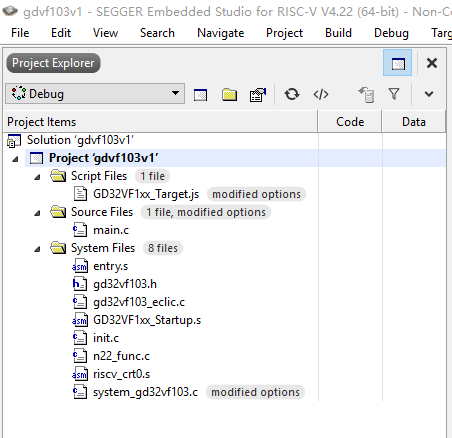
Task: Select Solution 'gdvf103v1' row
Action: pos(80,140)
